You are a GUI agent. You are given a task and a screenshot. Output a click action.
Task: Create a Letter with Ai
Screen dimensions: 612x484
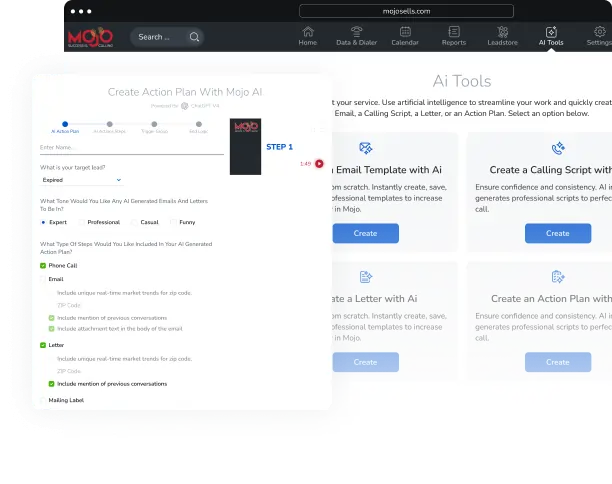click(366, 362)
